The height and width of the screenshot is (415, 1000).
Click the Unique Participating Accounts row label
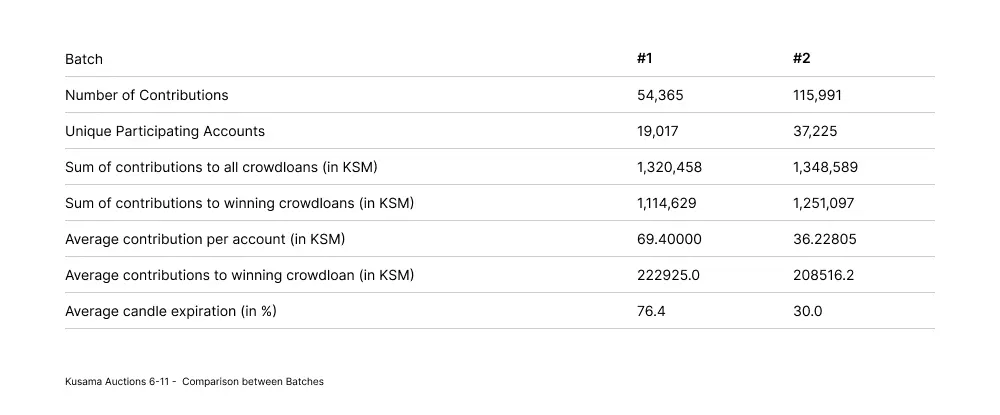click(x=165, y=131)
